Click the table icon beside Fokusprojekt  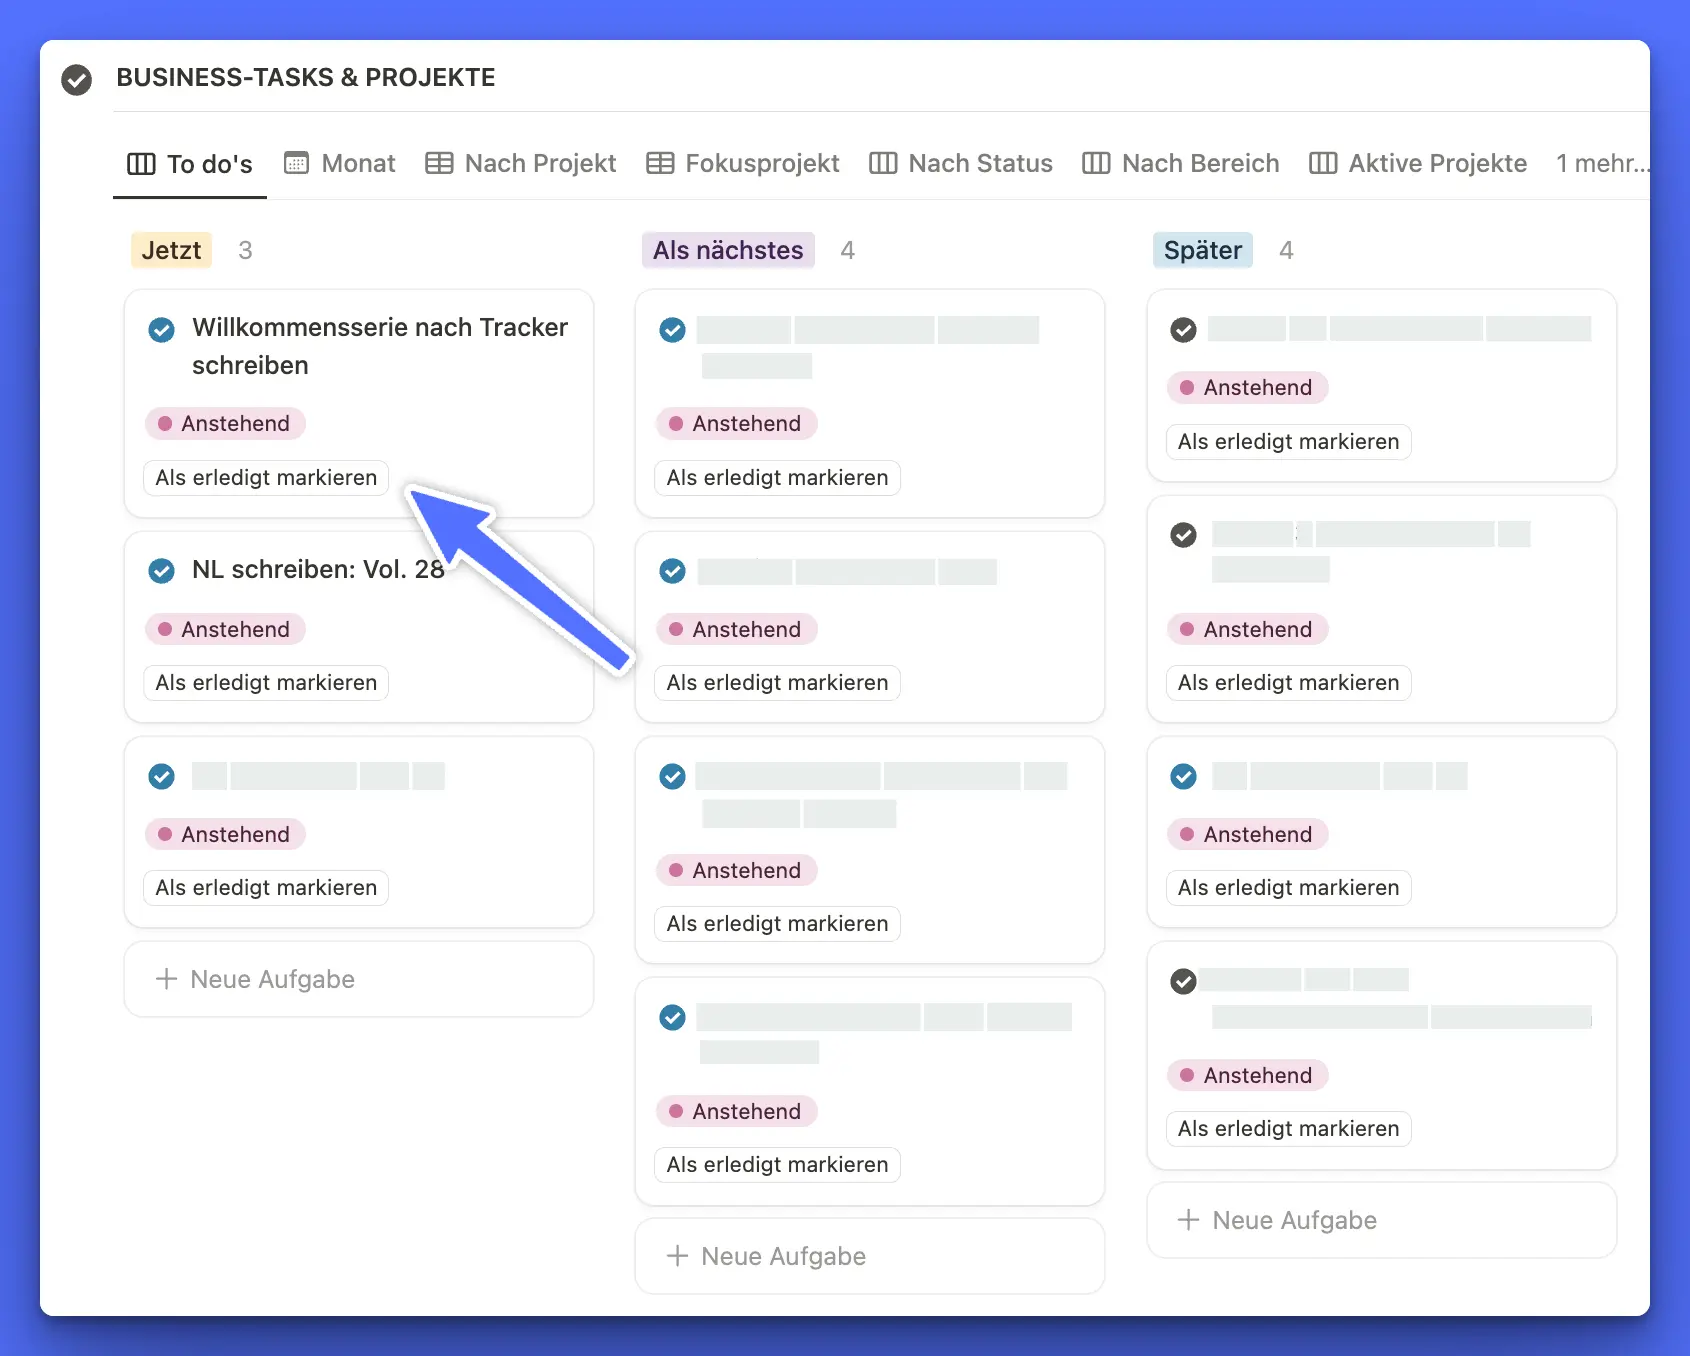click(x=659, y=163)
